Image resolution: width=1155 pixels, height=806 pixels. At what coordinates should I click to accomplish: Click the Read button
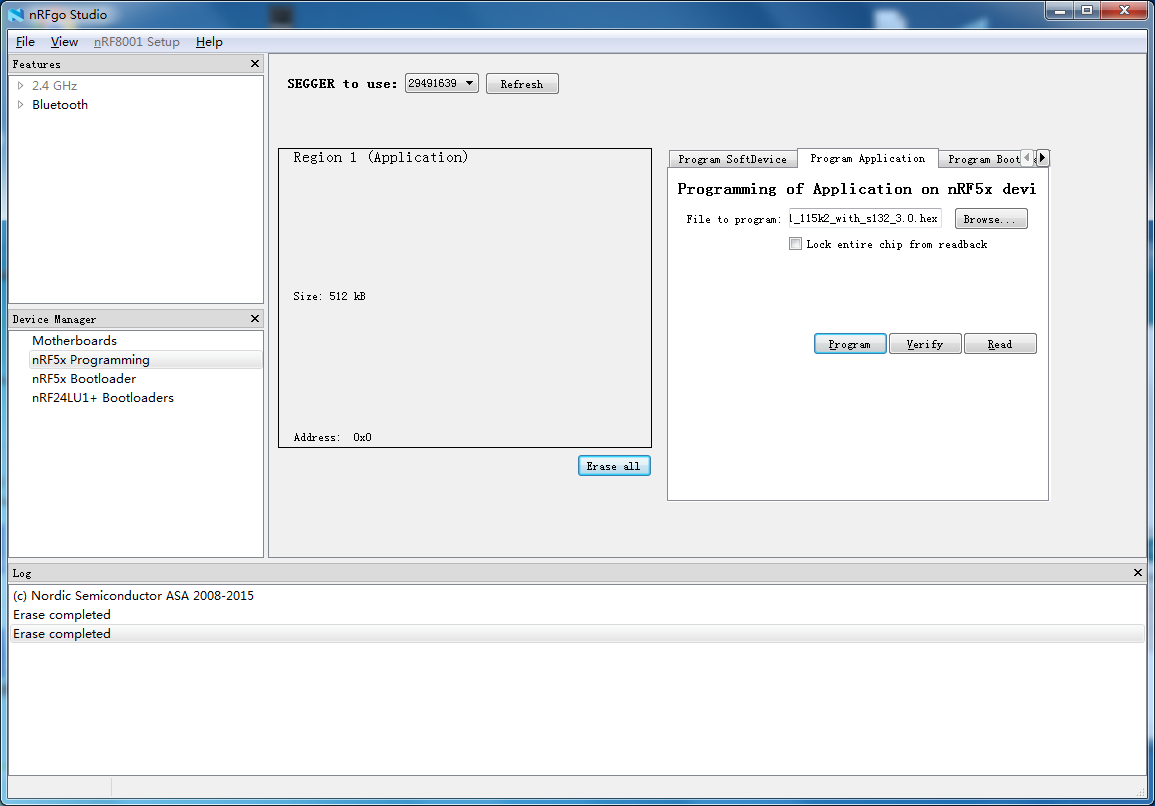coord(1000,344)
